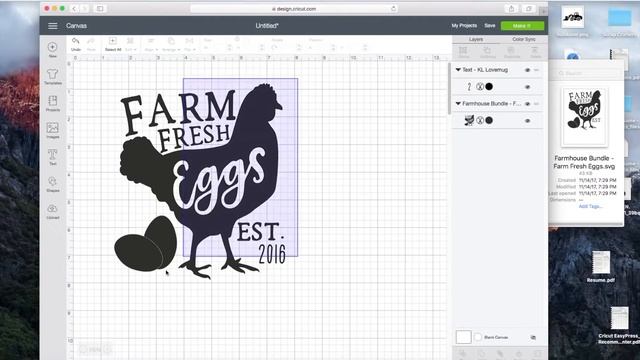Click the Blank Canvas white color swatch
The height and width of the screenshot is (360, 640).
point(463,337)
